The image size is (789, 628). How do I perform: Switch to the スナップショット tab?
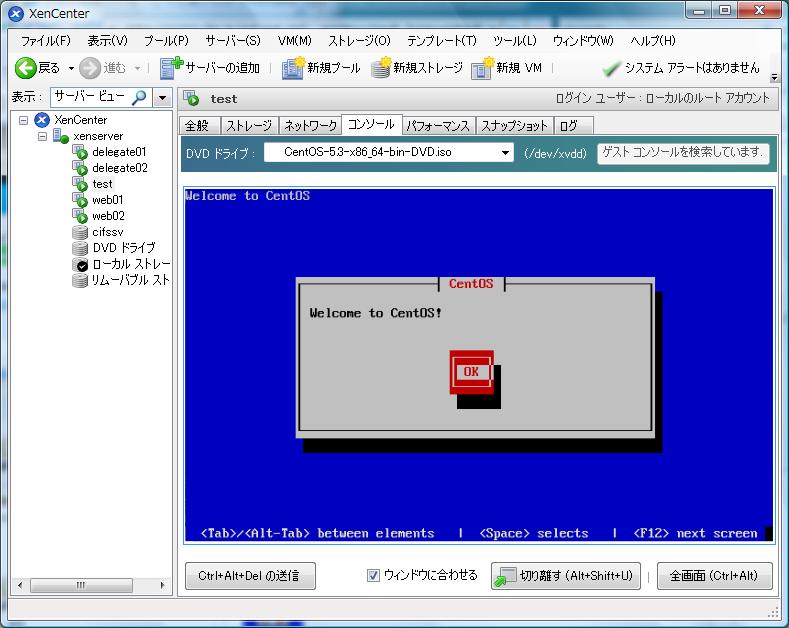(x=514, y=126)
